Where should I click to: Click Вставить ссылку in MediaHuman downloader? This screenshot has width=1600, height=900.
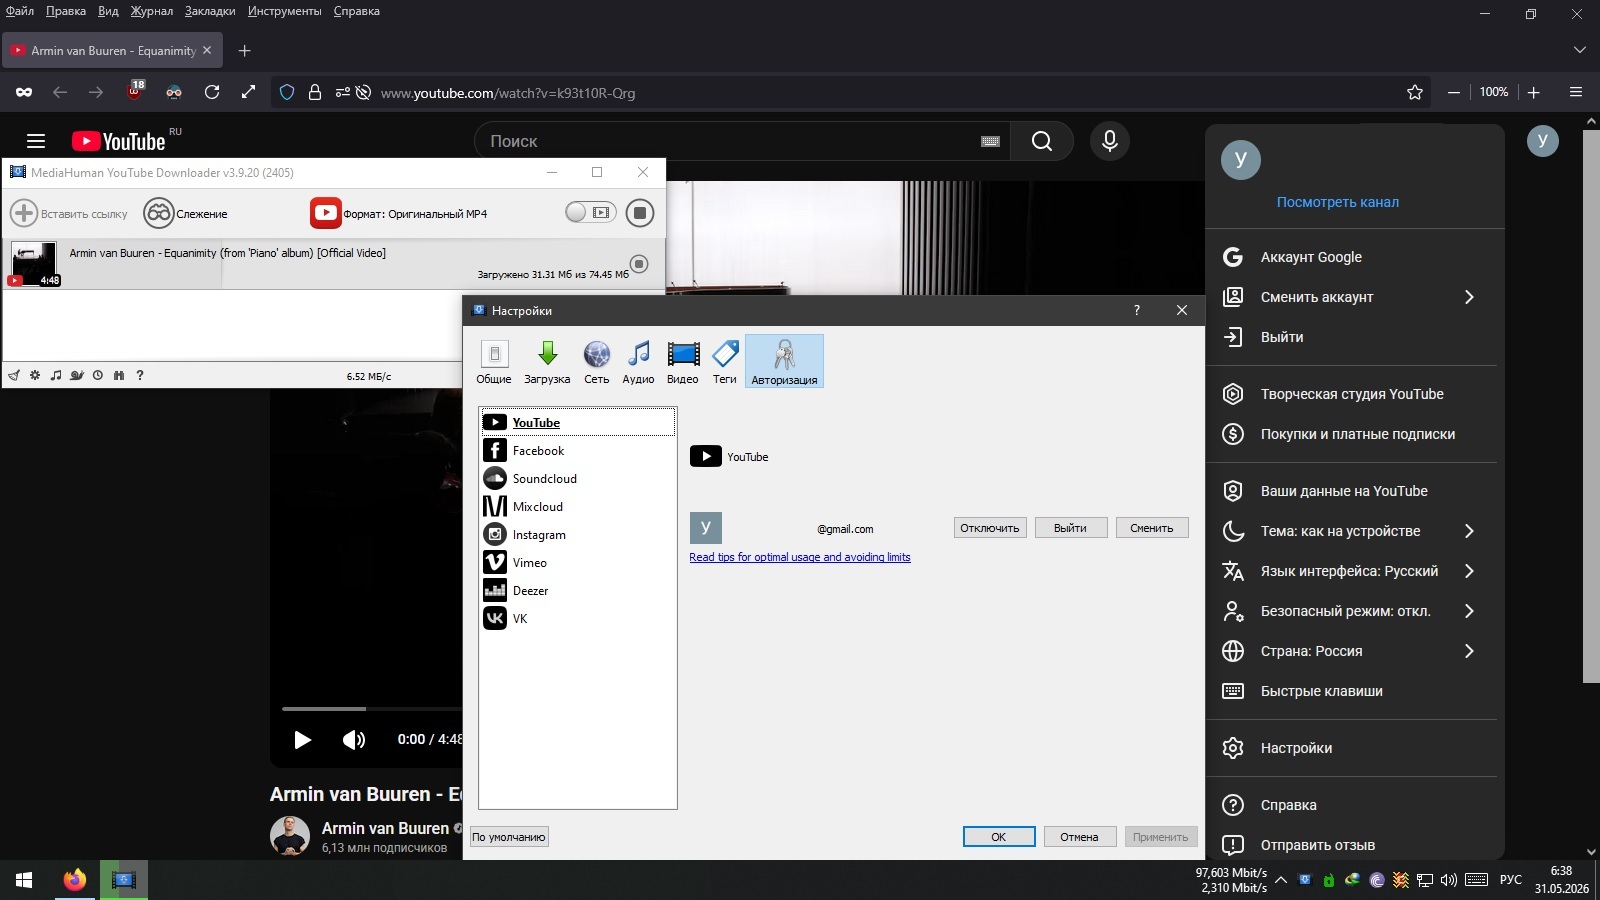click(x=70, y=213)
